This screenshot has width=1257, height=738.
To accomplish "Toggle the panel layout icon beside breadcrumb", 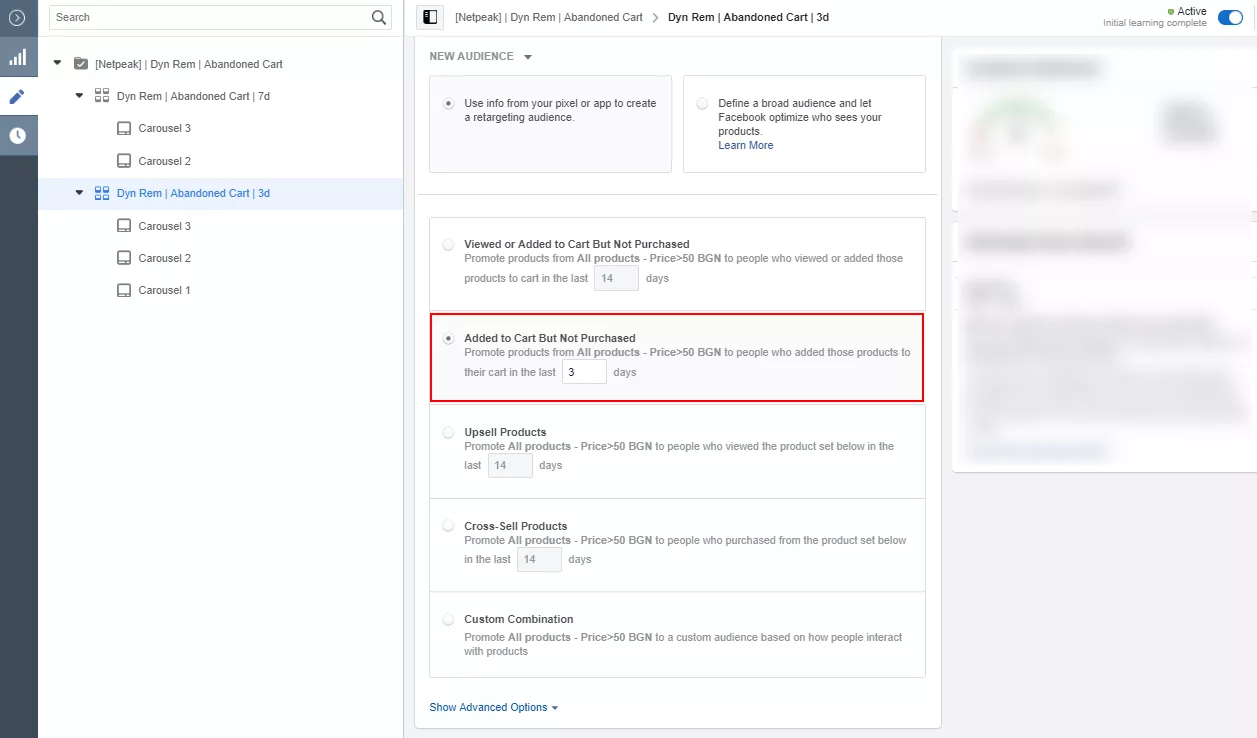I will click(430, 17).
